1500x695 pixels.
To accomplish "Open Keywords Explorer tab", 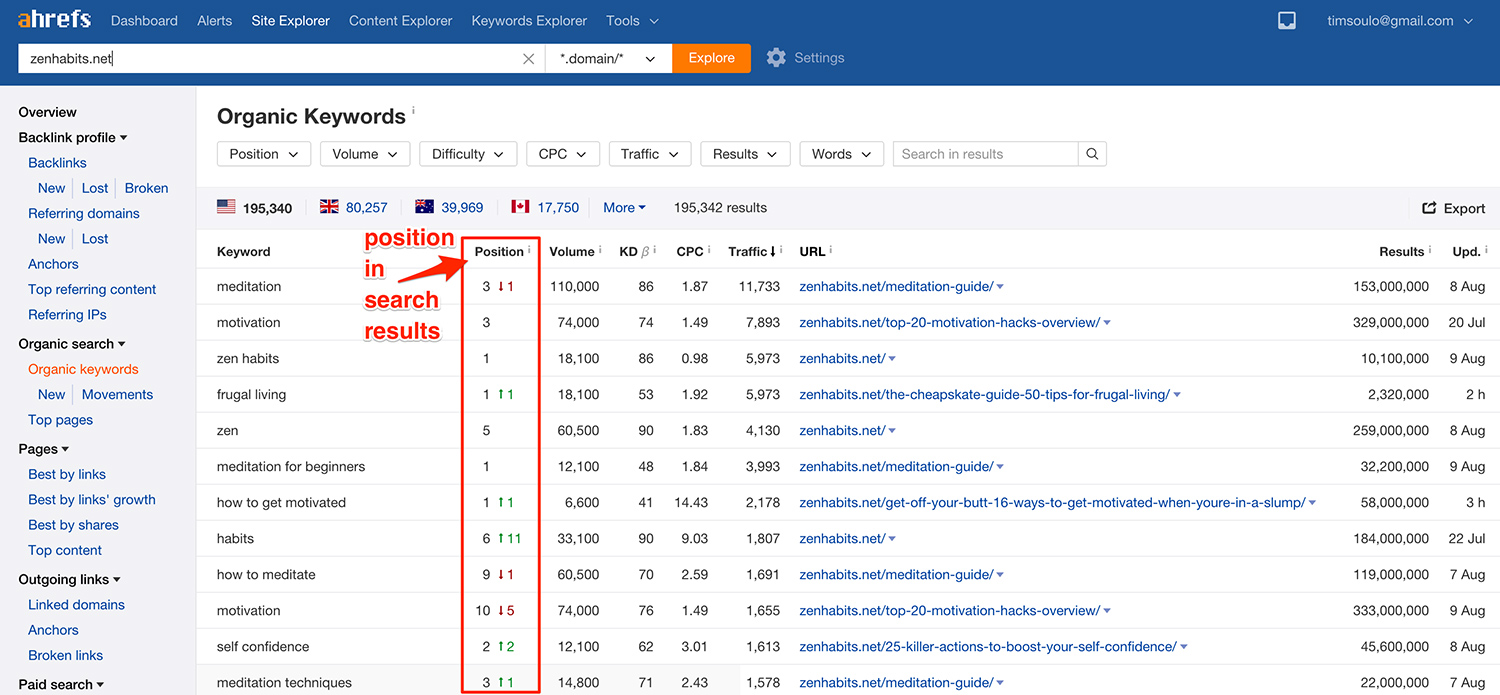I will pyautogui.click(x=529, y=20).
